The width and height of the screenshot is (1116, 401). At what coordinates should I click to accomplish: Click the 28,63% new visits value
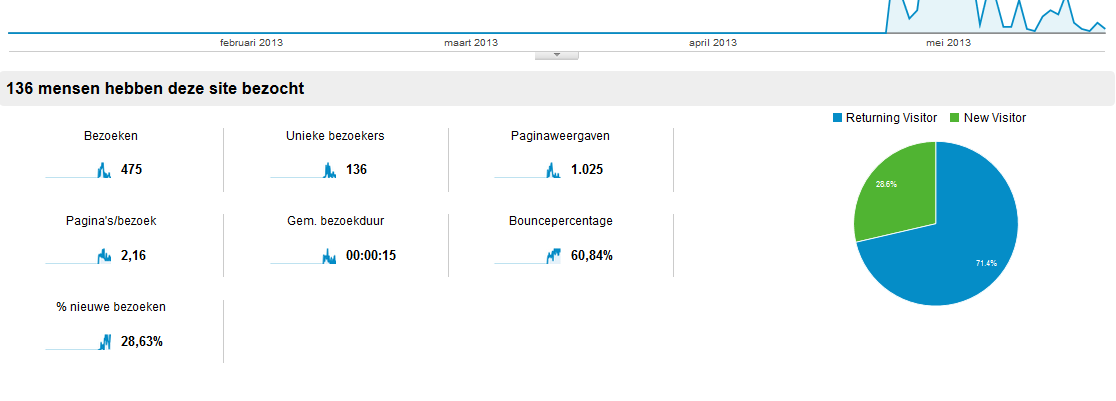[142, 341]
